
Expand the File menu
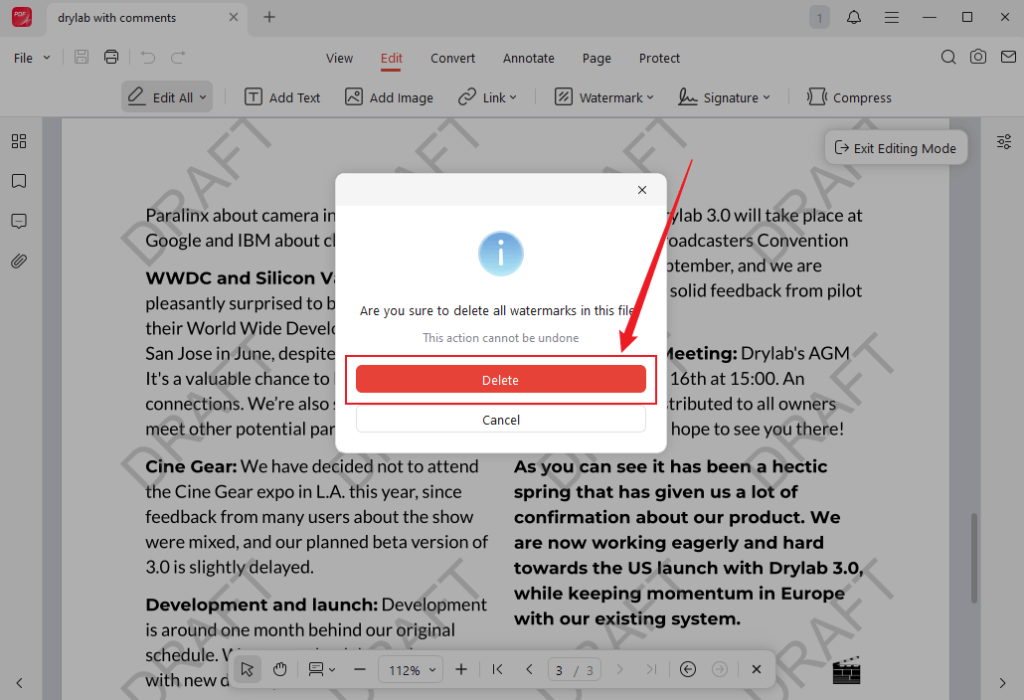30,57
